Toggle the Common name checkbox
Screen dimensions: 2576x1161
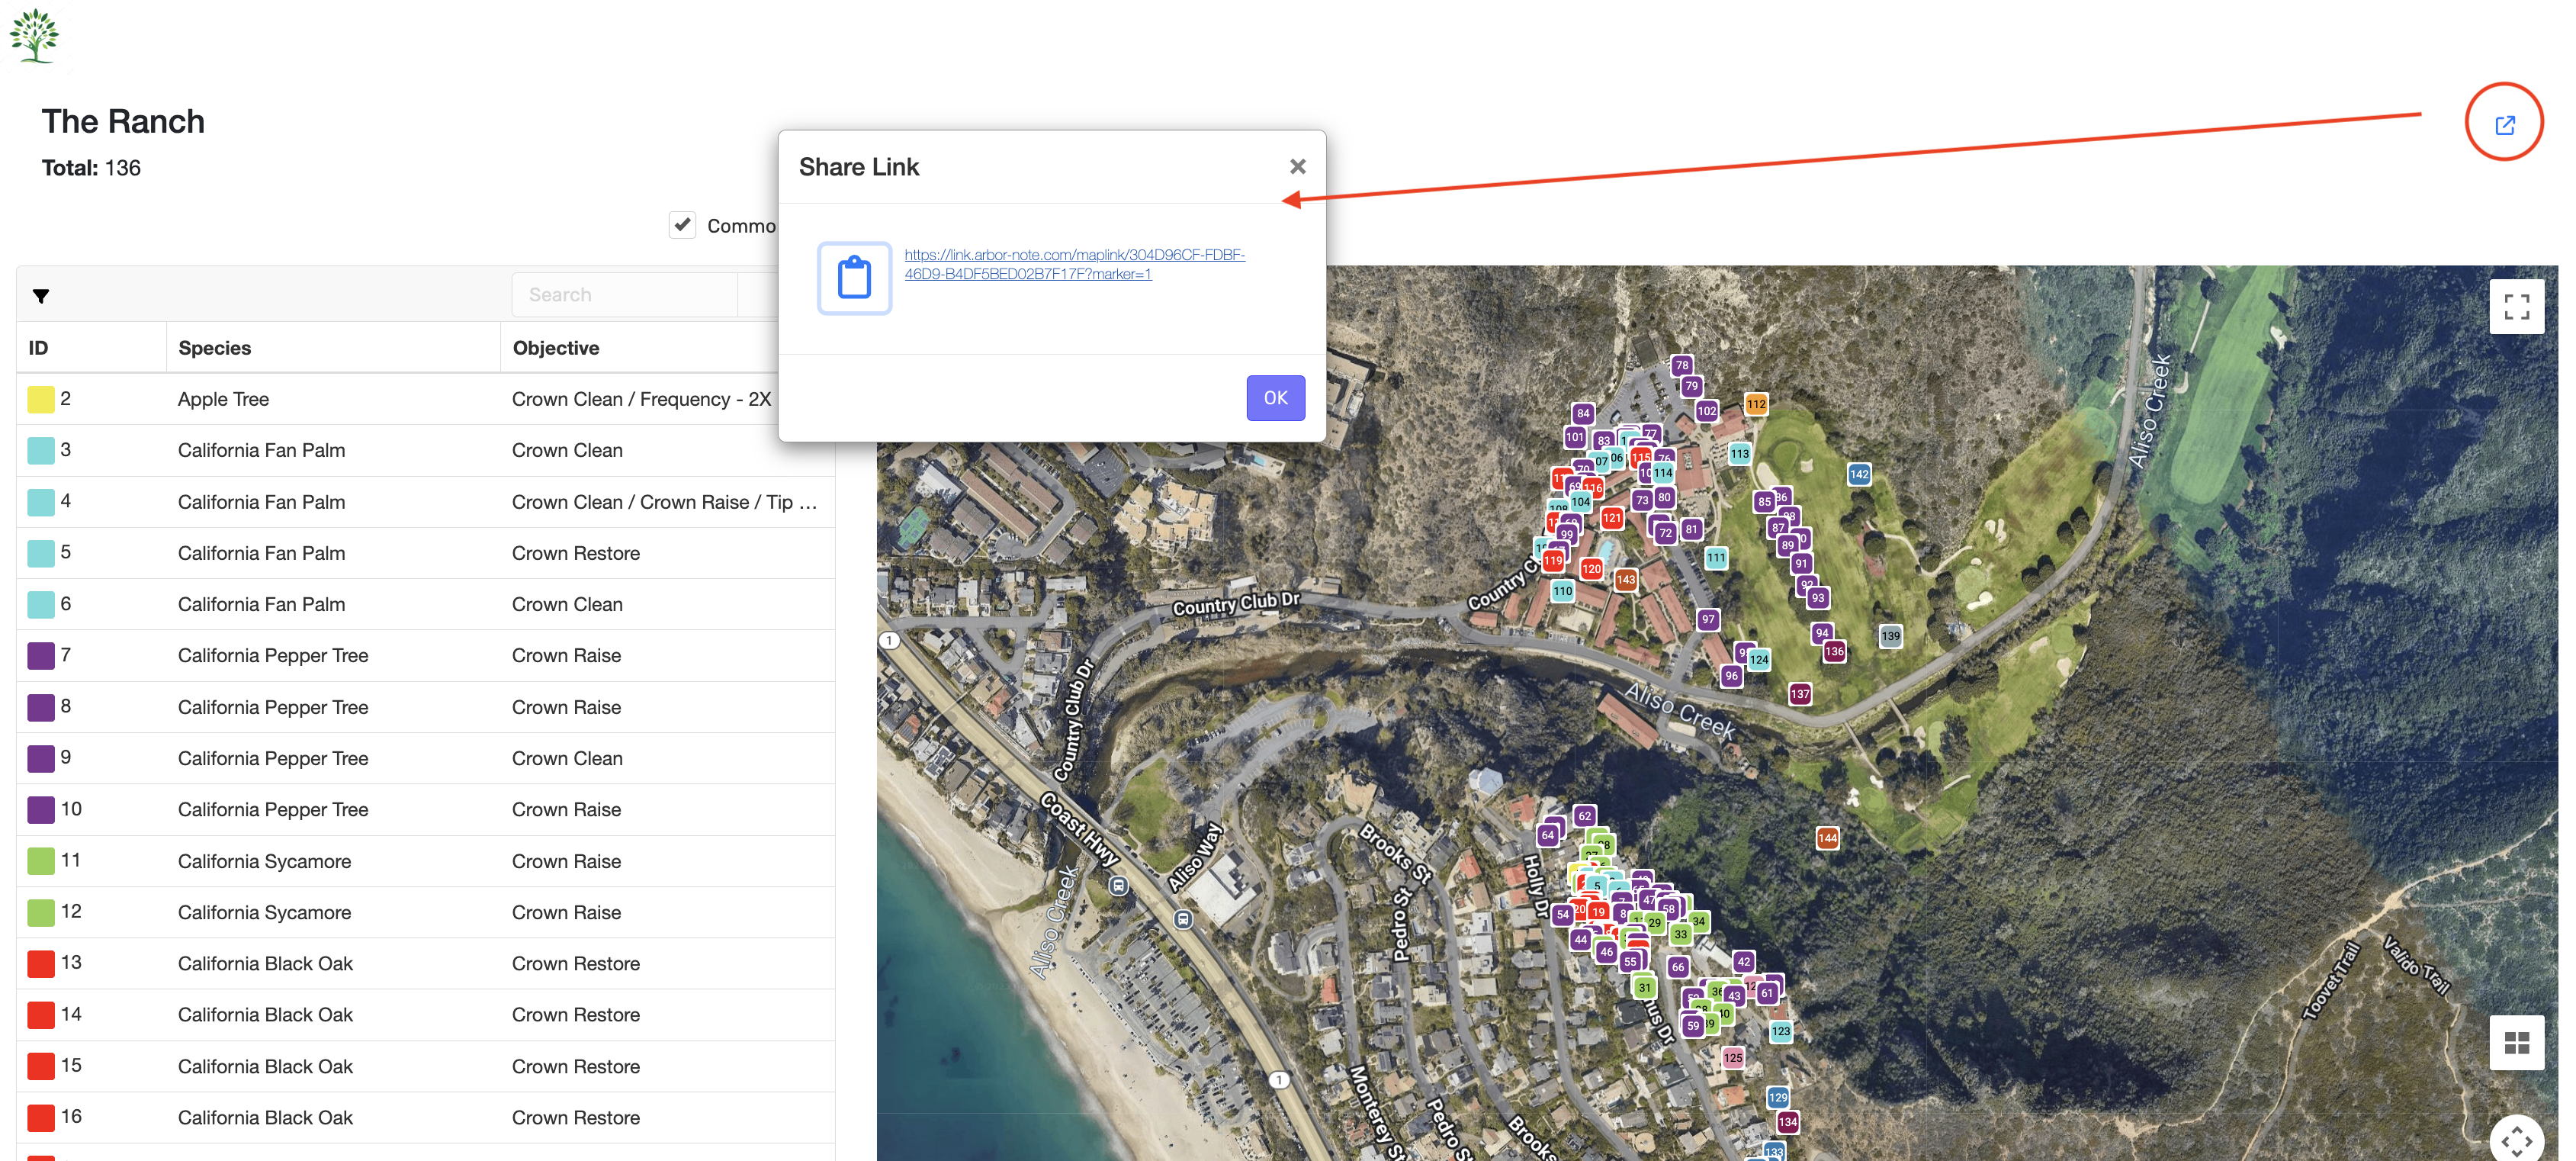pyautogui.click(x=682, y=225)
